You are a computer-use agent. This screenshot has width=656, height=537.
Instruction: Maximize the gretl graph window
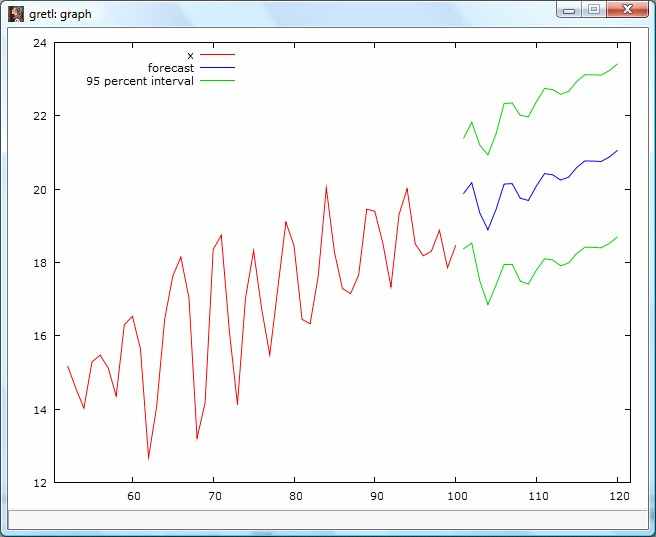(x=593, y=10)
